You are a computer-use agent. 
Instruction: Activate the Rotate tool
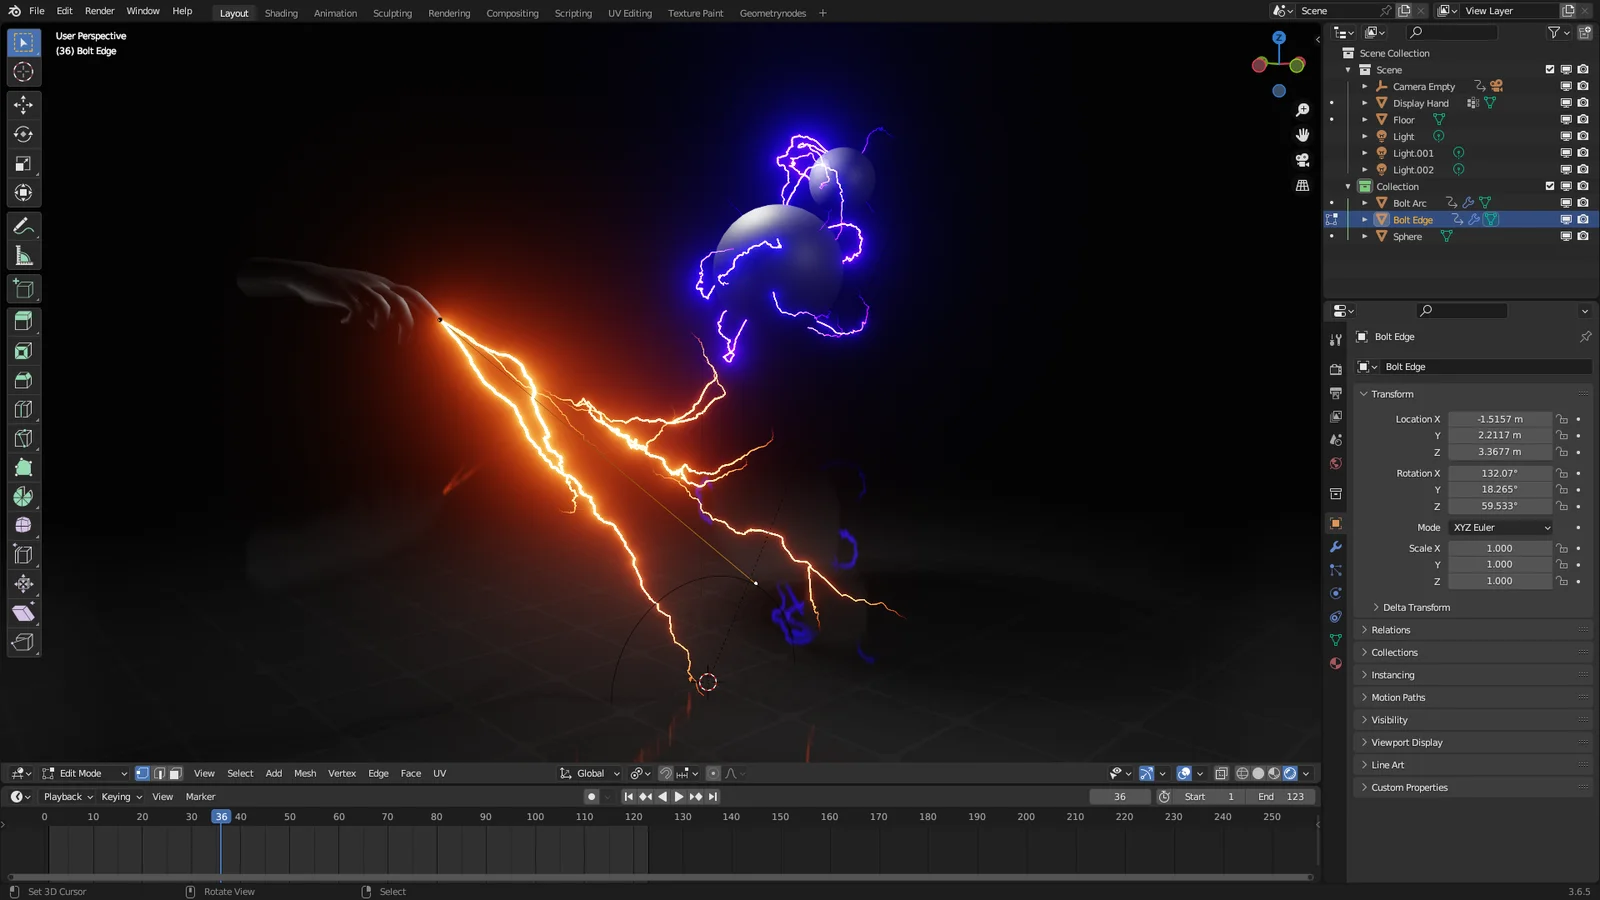point(23,134)
